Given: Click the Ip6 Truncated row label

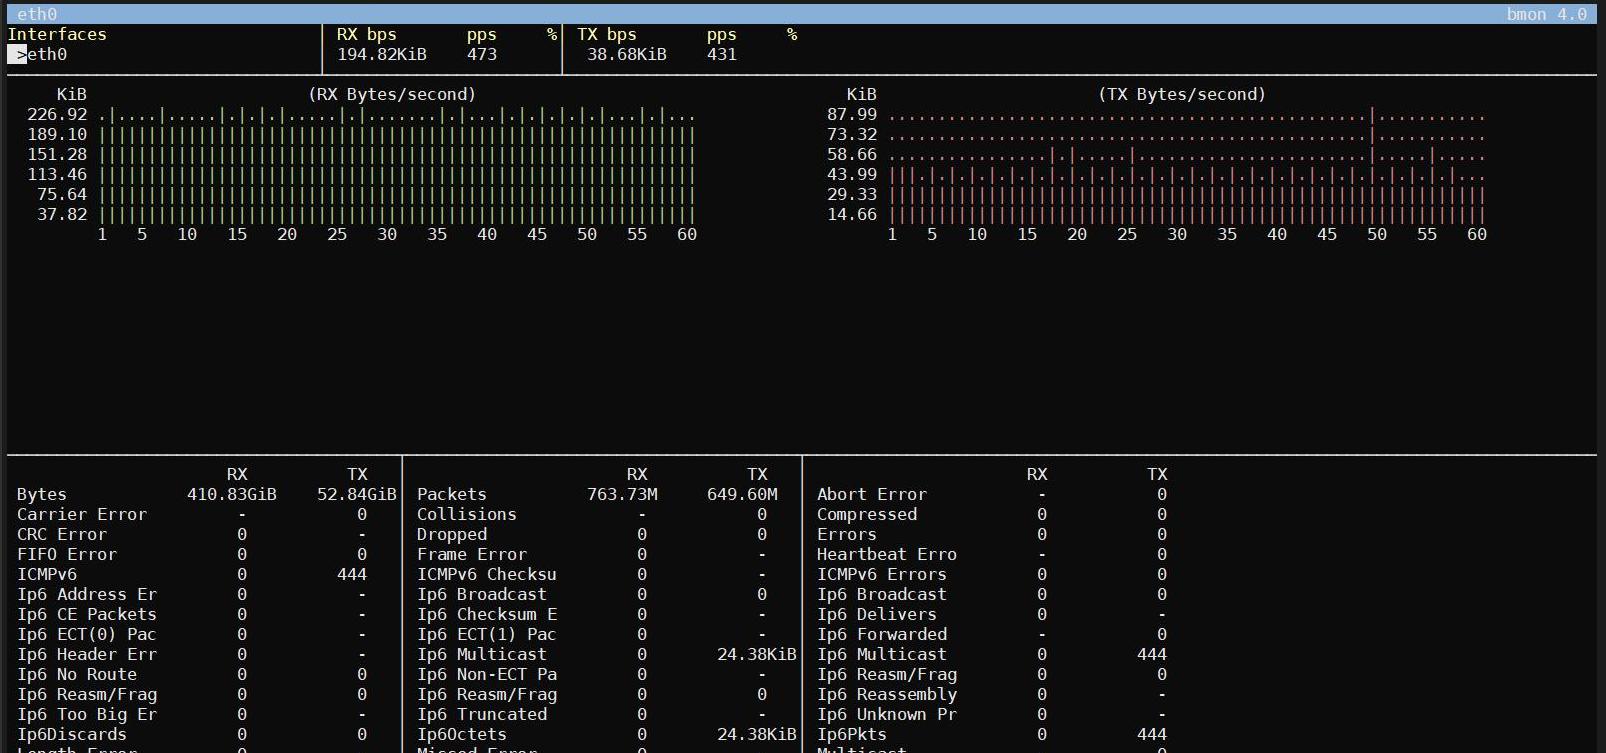Looking at the screenshot, I should [x=482, y=714].
